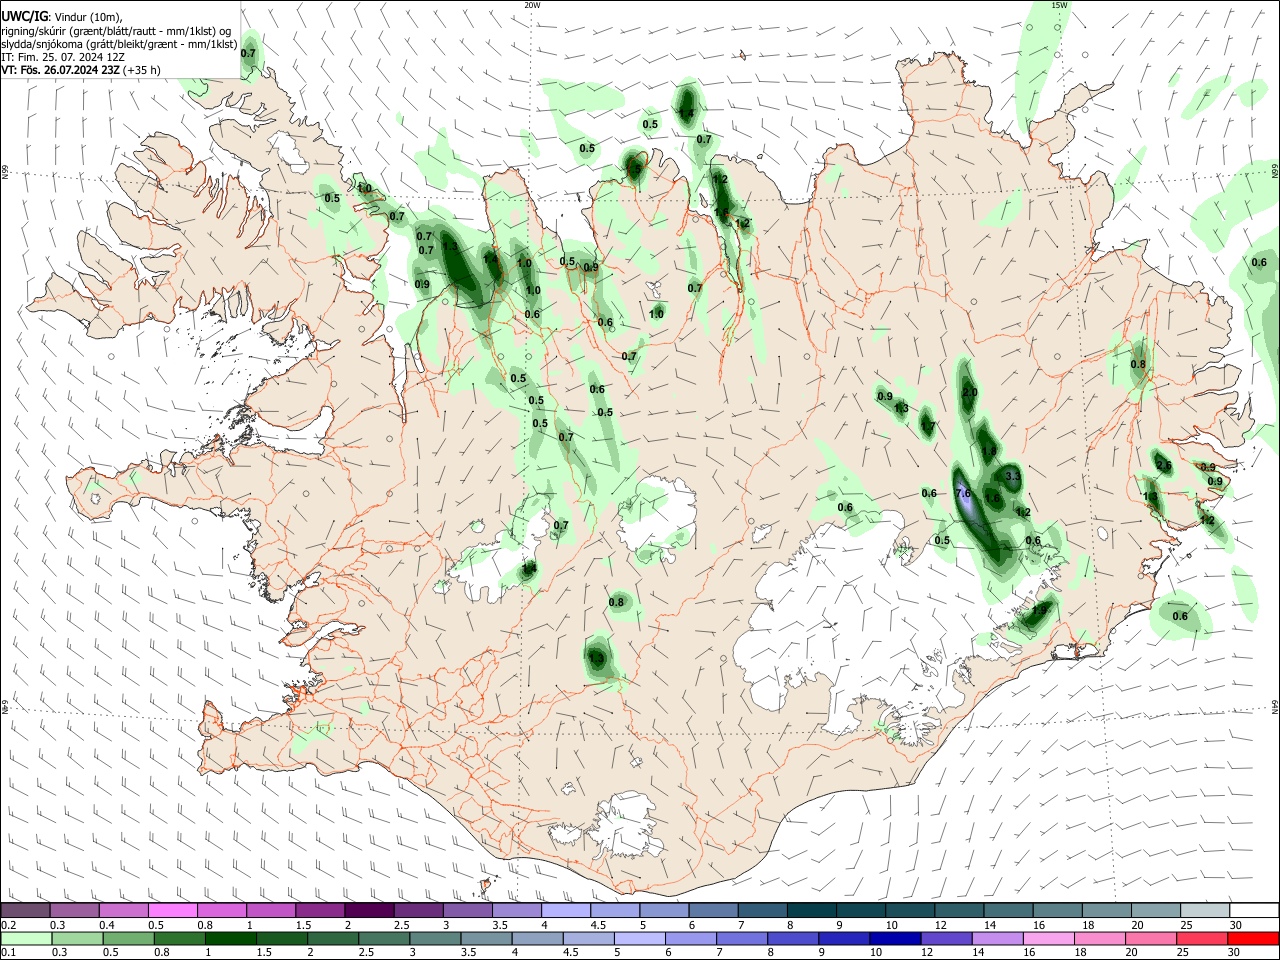Click the dark teal swatch at snow value 8
Image resolution: width=1280 pixels, height=960 pixels.
[x=812, y=911]
